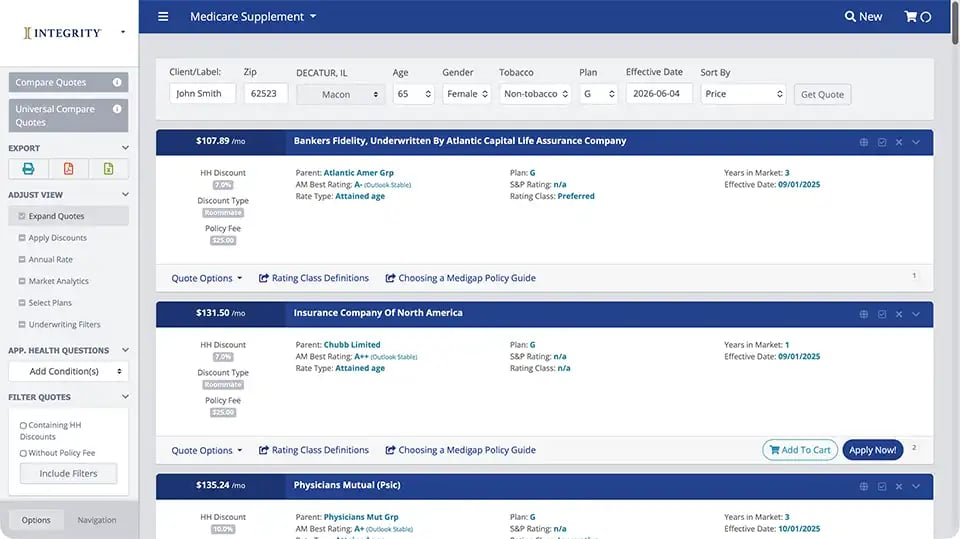This screenshot has height=539, width=960.
Task: Collapse the ADJUST VIEW section
Action: [125, 194]
